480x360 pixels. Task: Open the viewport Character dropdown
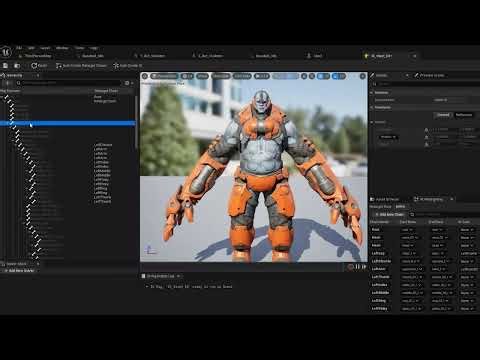[x=221, y=76]
